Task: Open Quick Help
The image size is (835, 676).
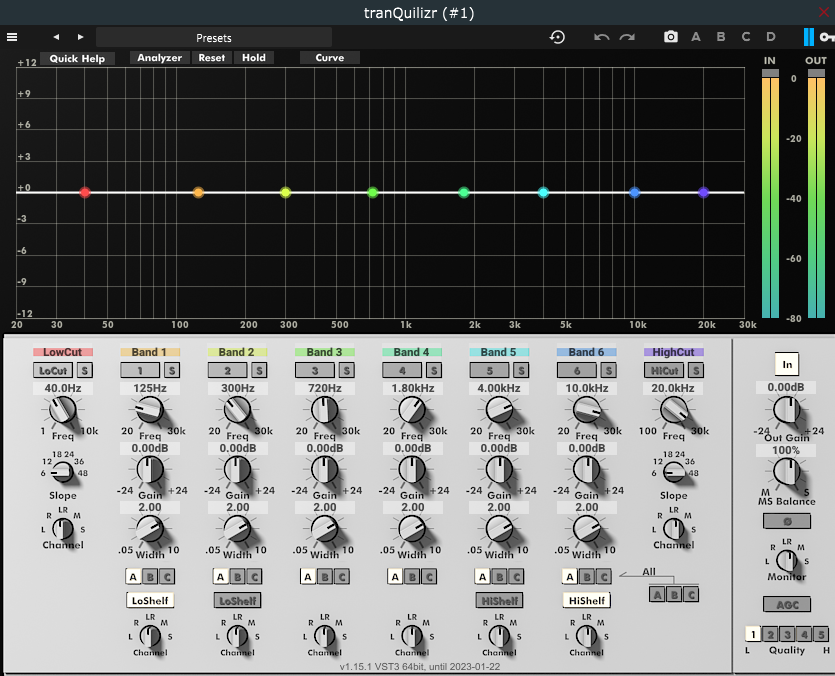Action: pos(77,59)
